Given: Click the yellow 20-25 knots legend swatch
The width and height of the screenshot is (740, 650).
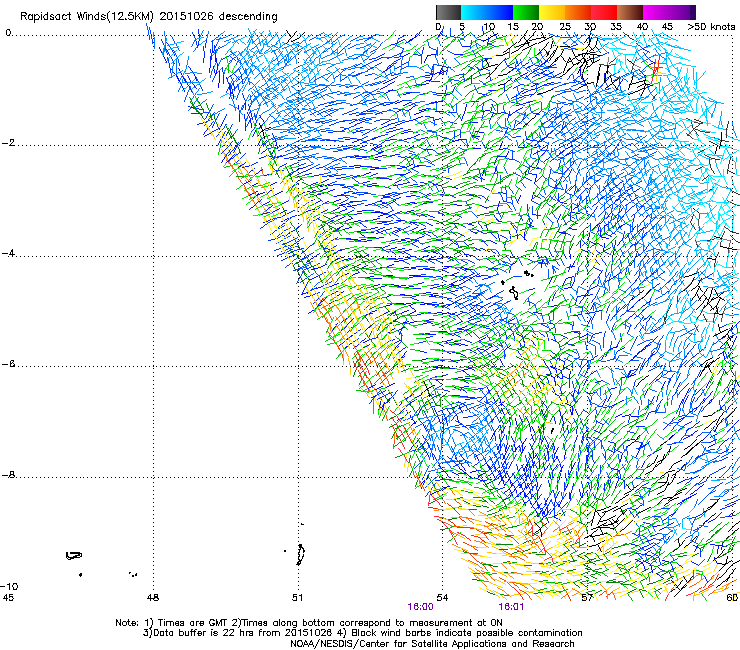Looking at the screenshot, I should tap(552, 12).
